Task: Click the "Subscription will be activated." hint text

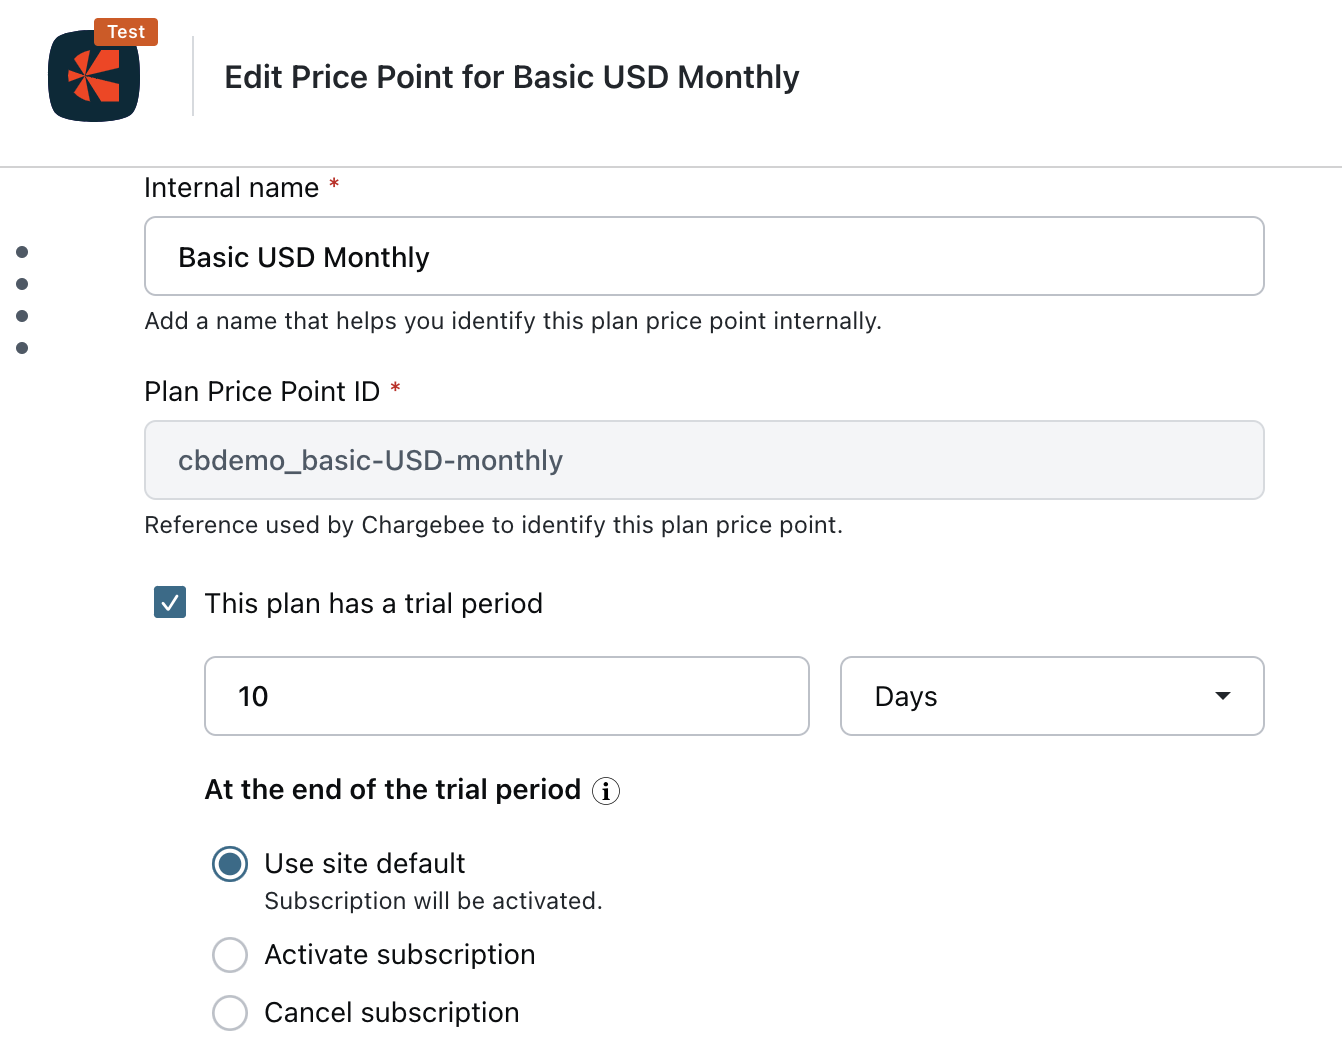Action: click(433, 901)
